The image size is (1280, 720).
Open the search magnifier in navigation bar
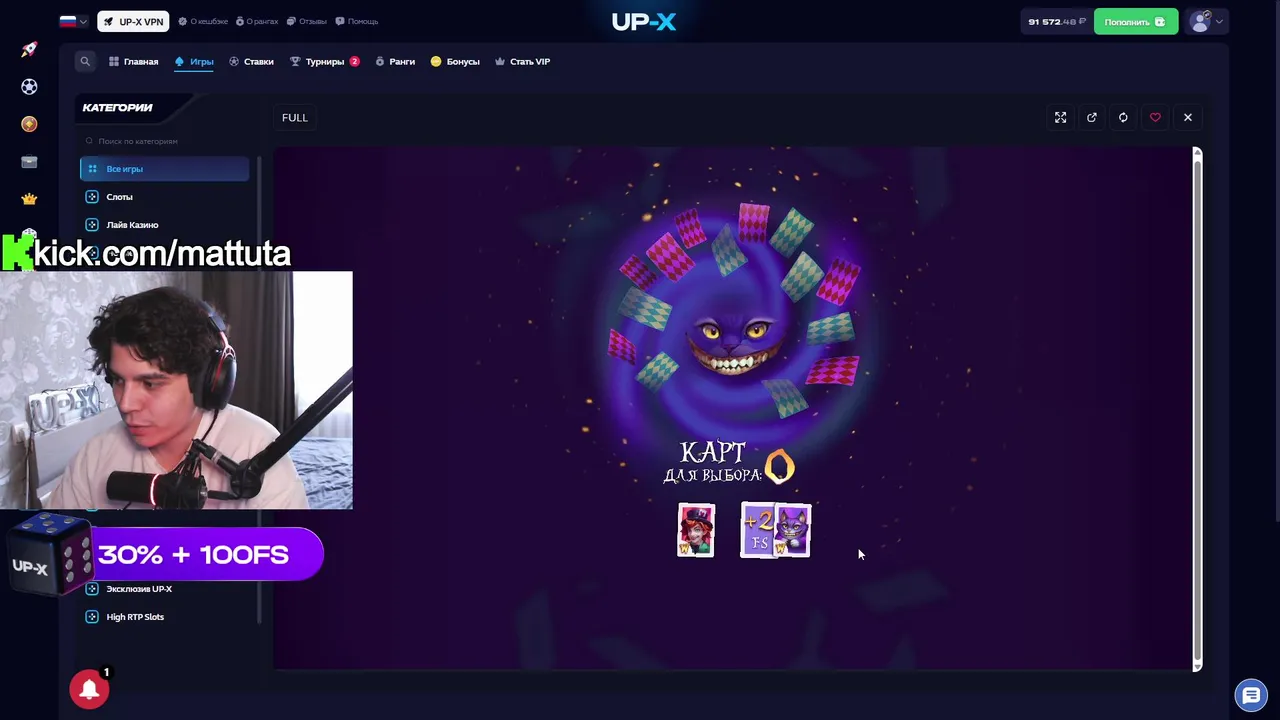coord(85,61)
